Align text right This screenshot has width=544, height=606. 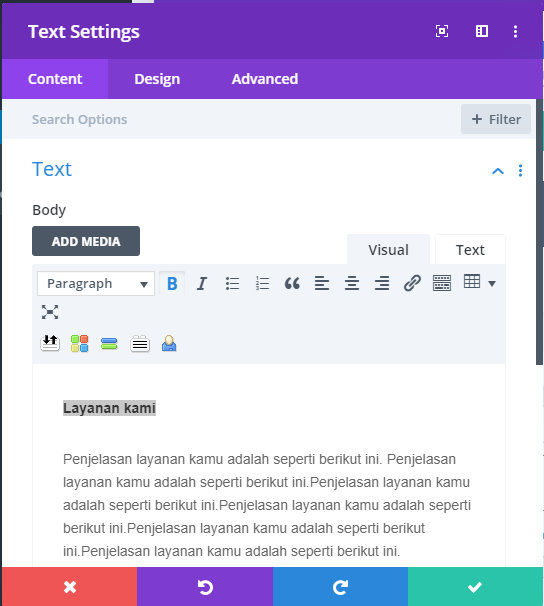pyautogui.click(x=382, y=283)
